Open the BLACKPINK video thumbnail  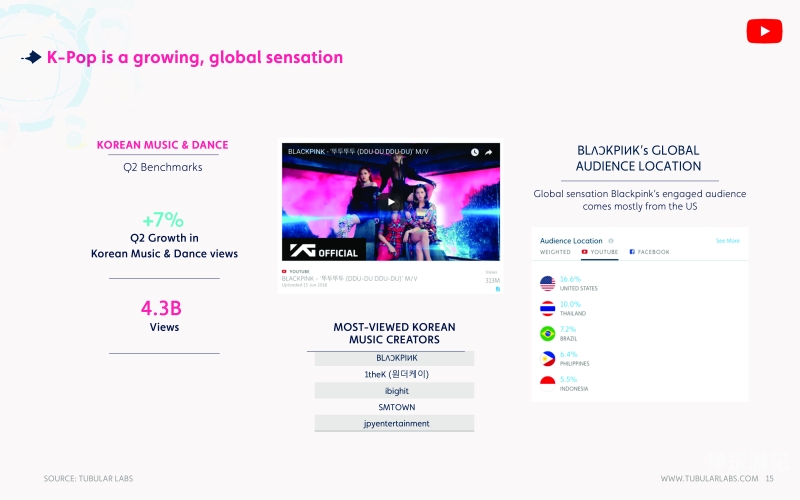391,202
